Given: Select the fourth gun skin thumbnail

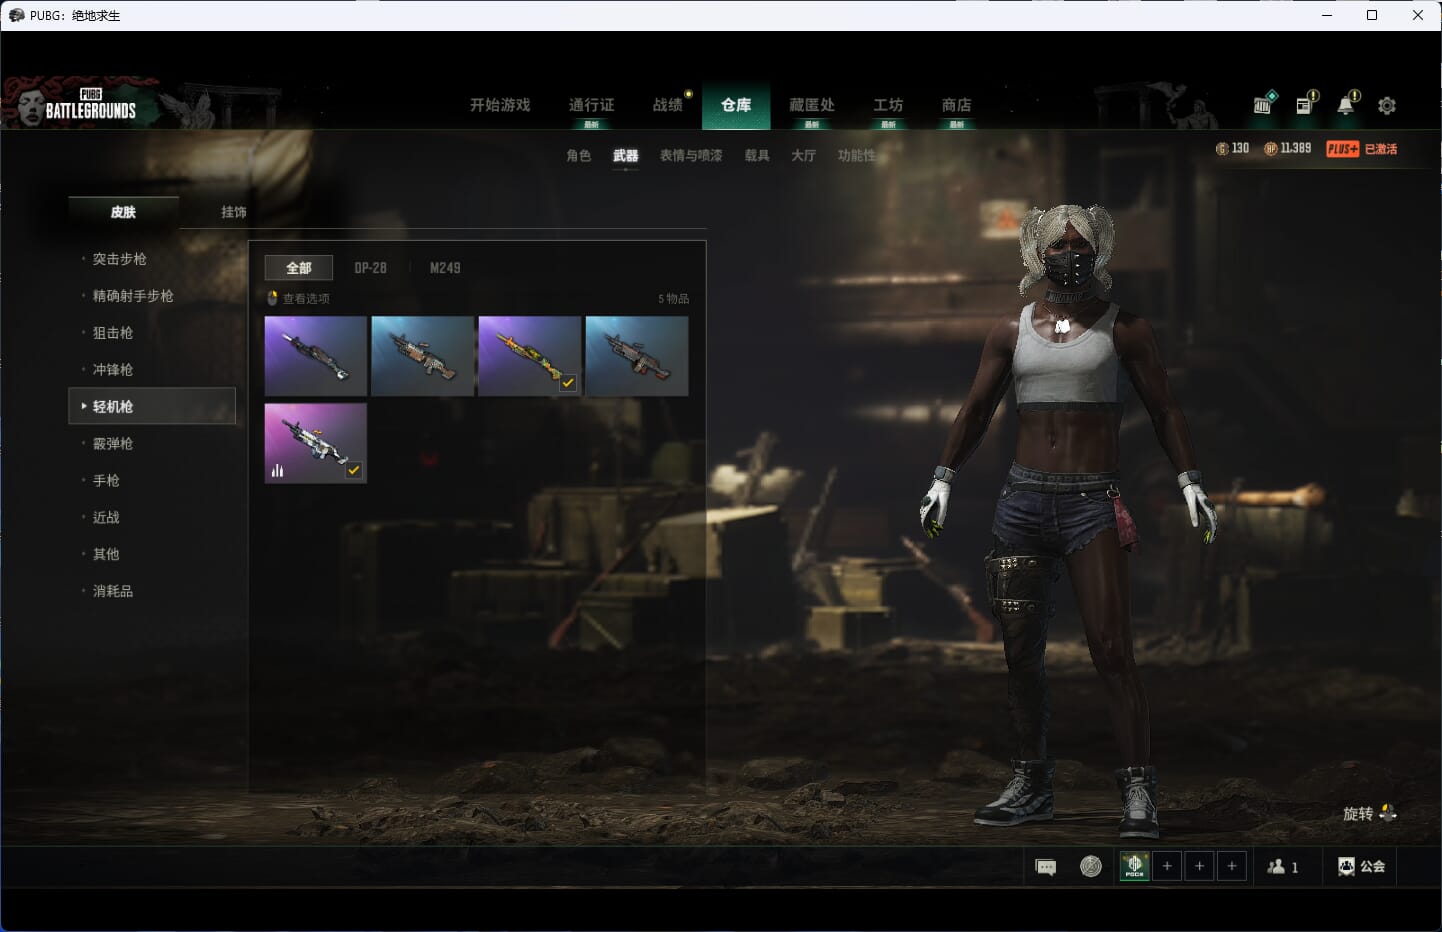Looking at the screenshot, I should [636, 356].
